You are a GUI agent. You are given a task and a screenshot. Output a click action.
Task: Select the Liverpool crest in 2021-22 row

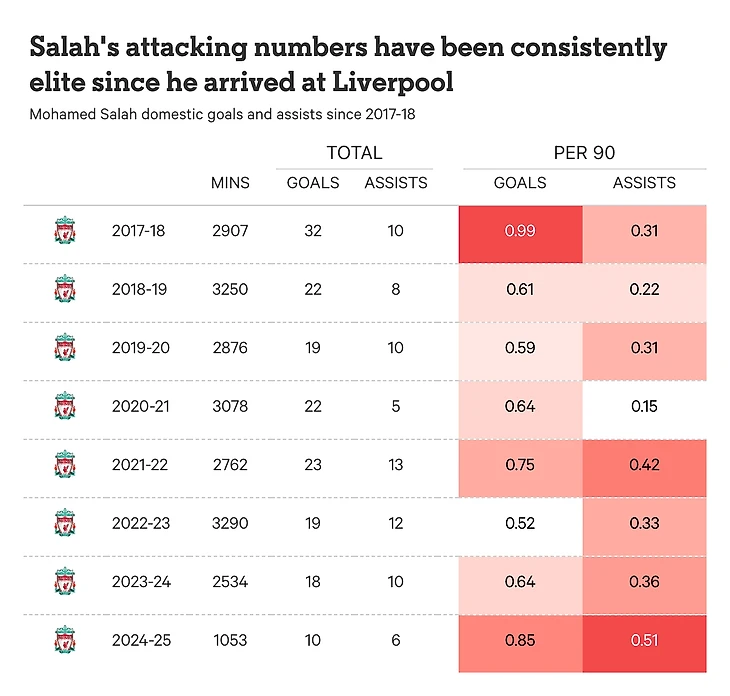[x=65, y=464]
